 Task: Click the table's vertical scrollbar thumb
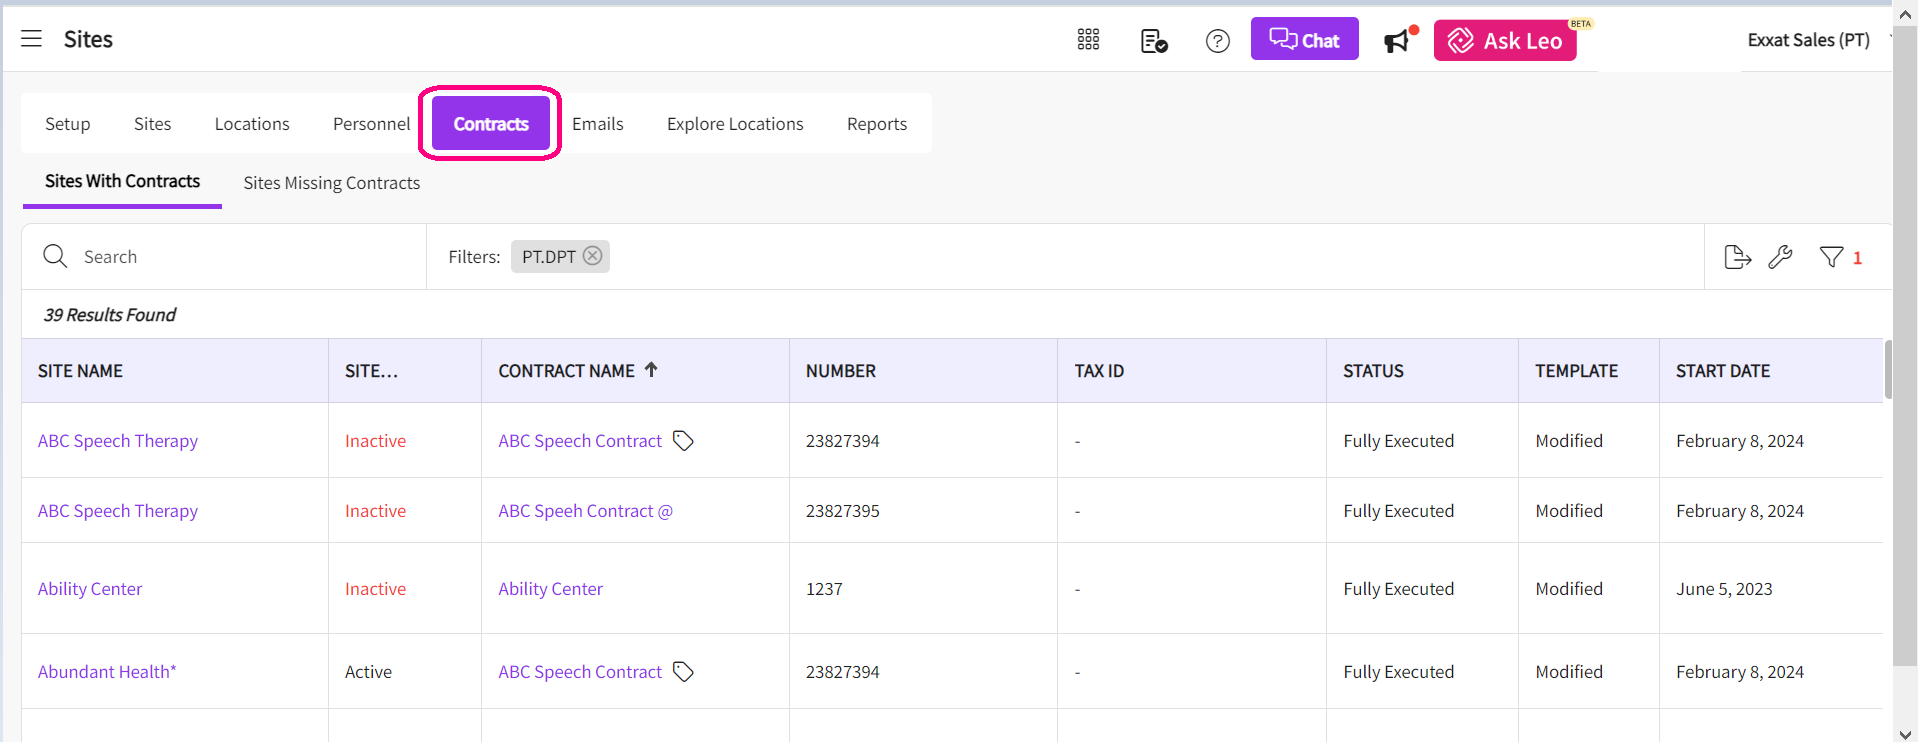coord(1887,370)
